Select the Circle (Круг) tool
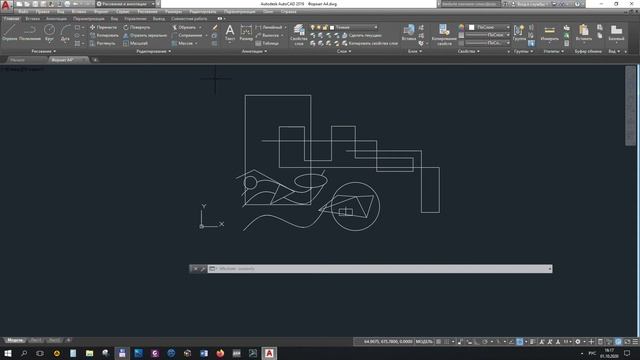This screenshot has width=640, height=360. (x=49, y=33)
